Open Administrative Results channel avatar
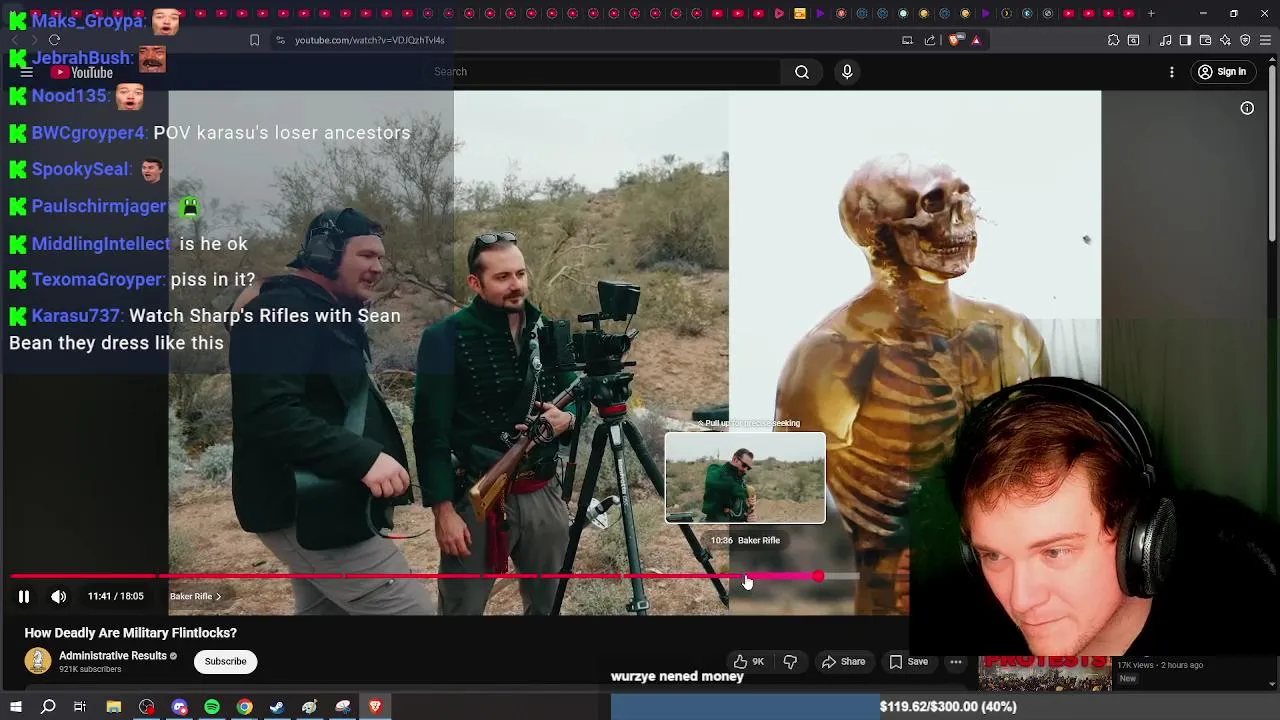 click(38, 661)
